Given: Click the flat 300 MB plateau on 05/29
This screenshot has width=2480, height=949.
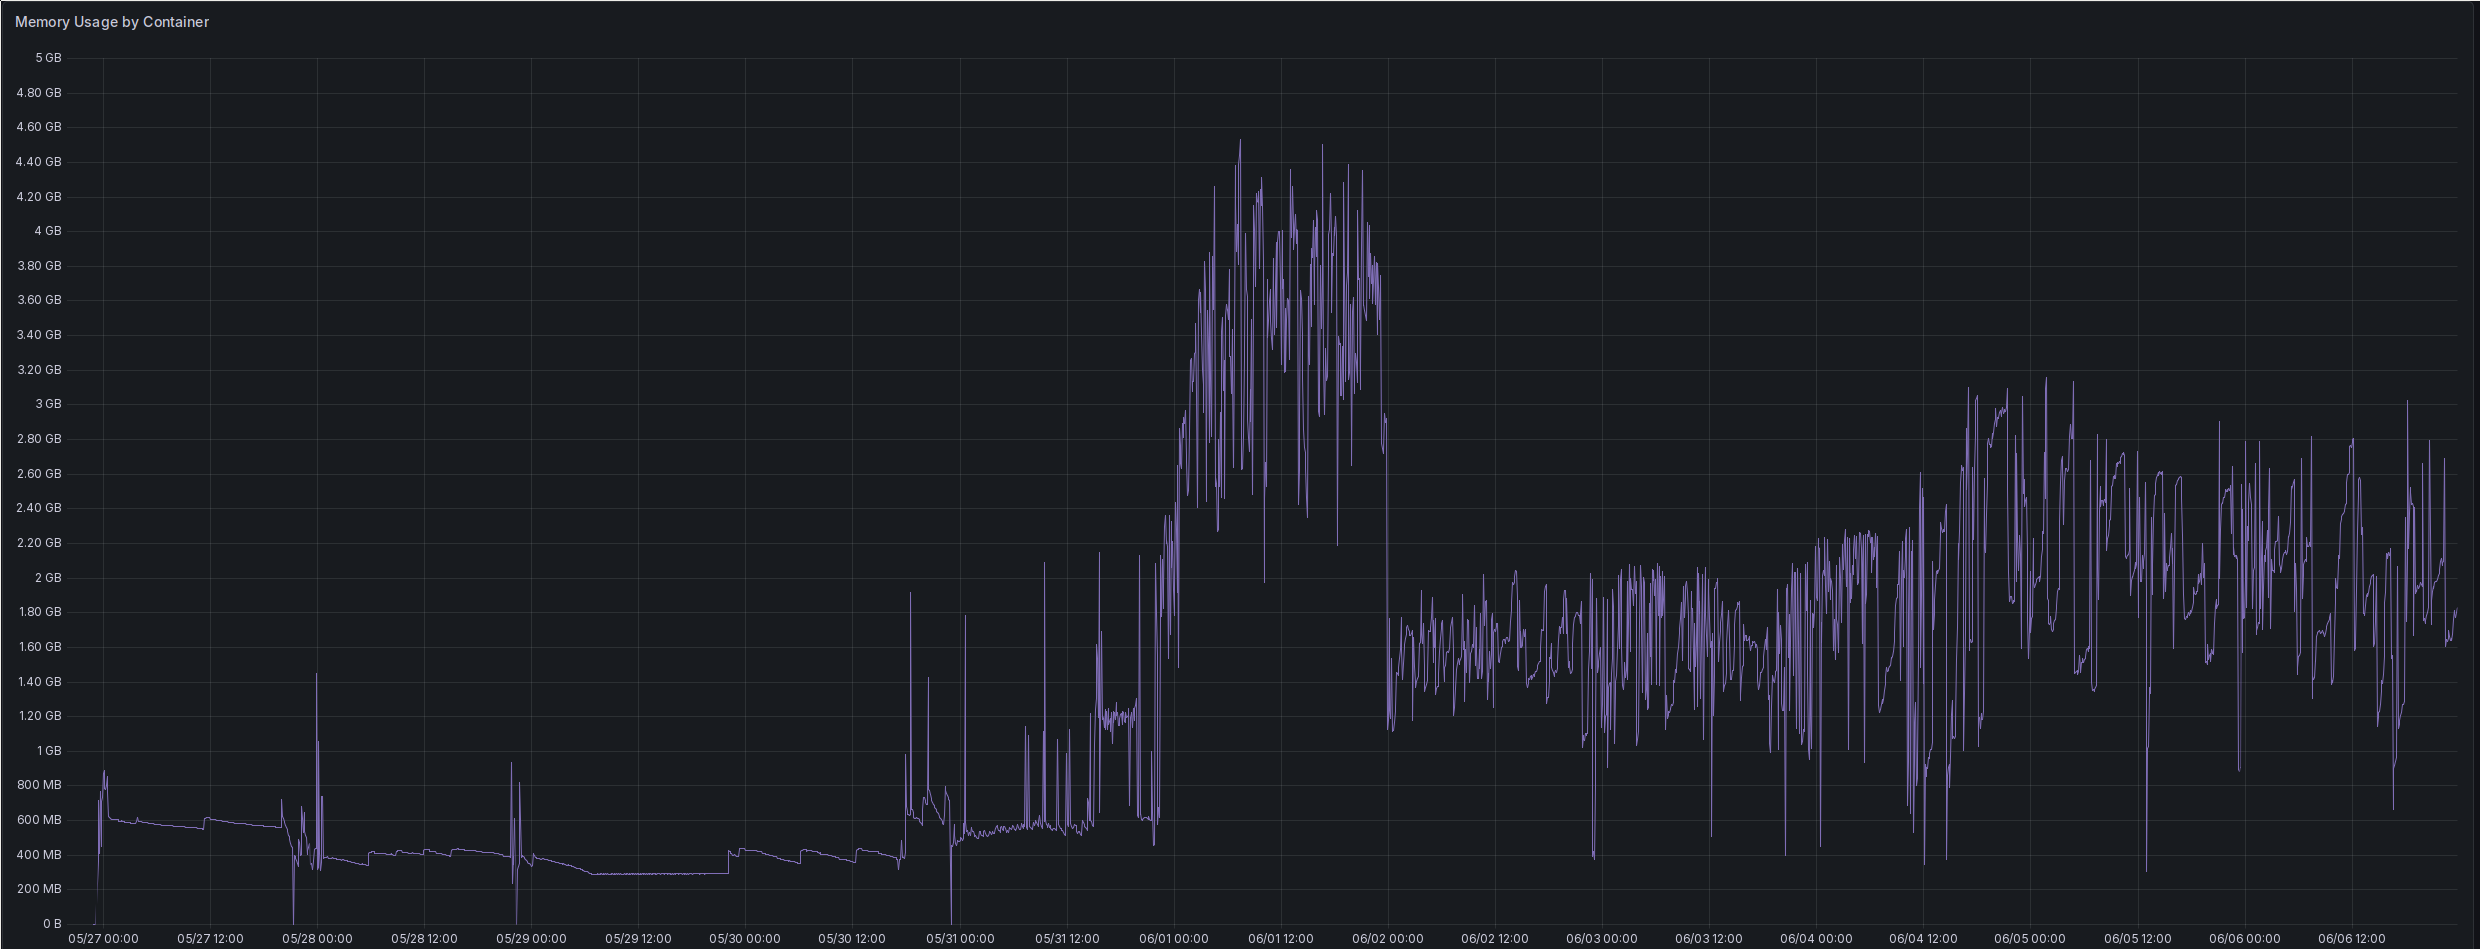Looking at the screenshot, I should pyautogui.click(x=660, y=874).
